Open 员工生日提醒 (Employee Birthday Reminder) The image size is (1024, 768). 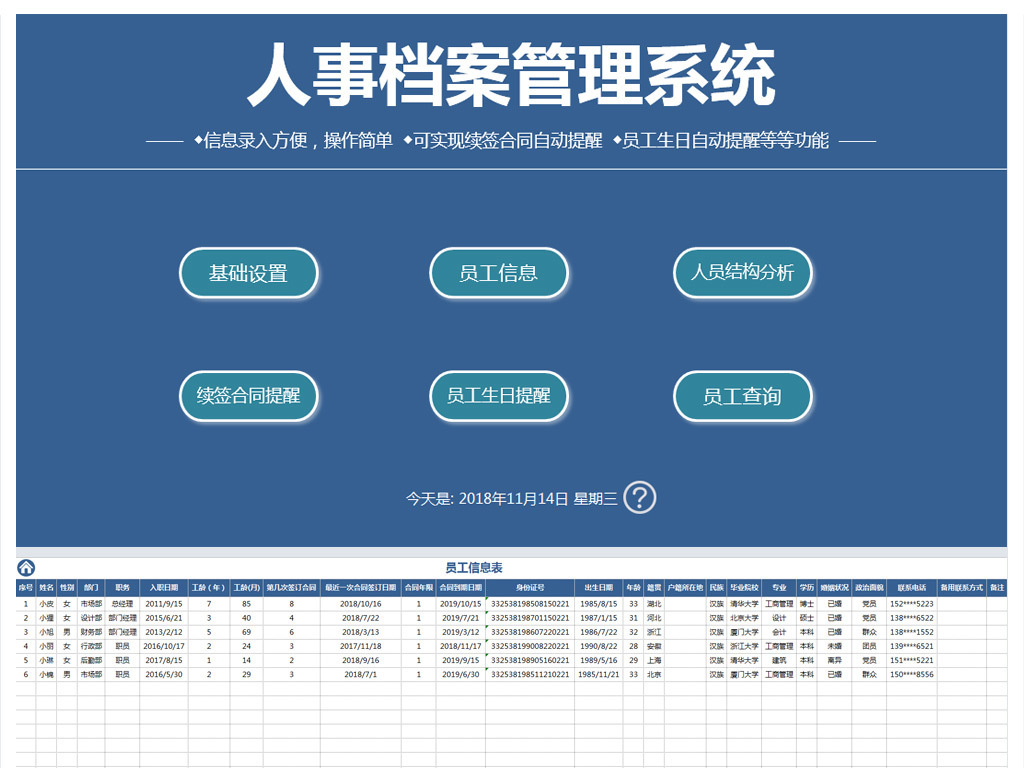(499, 396)
